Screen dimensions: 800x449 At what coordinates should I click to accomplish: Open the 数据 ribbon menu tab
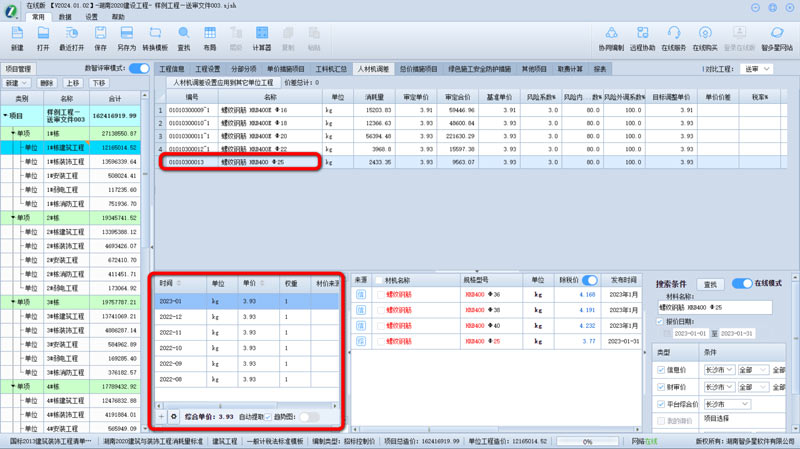(65, 17)
